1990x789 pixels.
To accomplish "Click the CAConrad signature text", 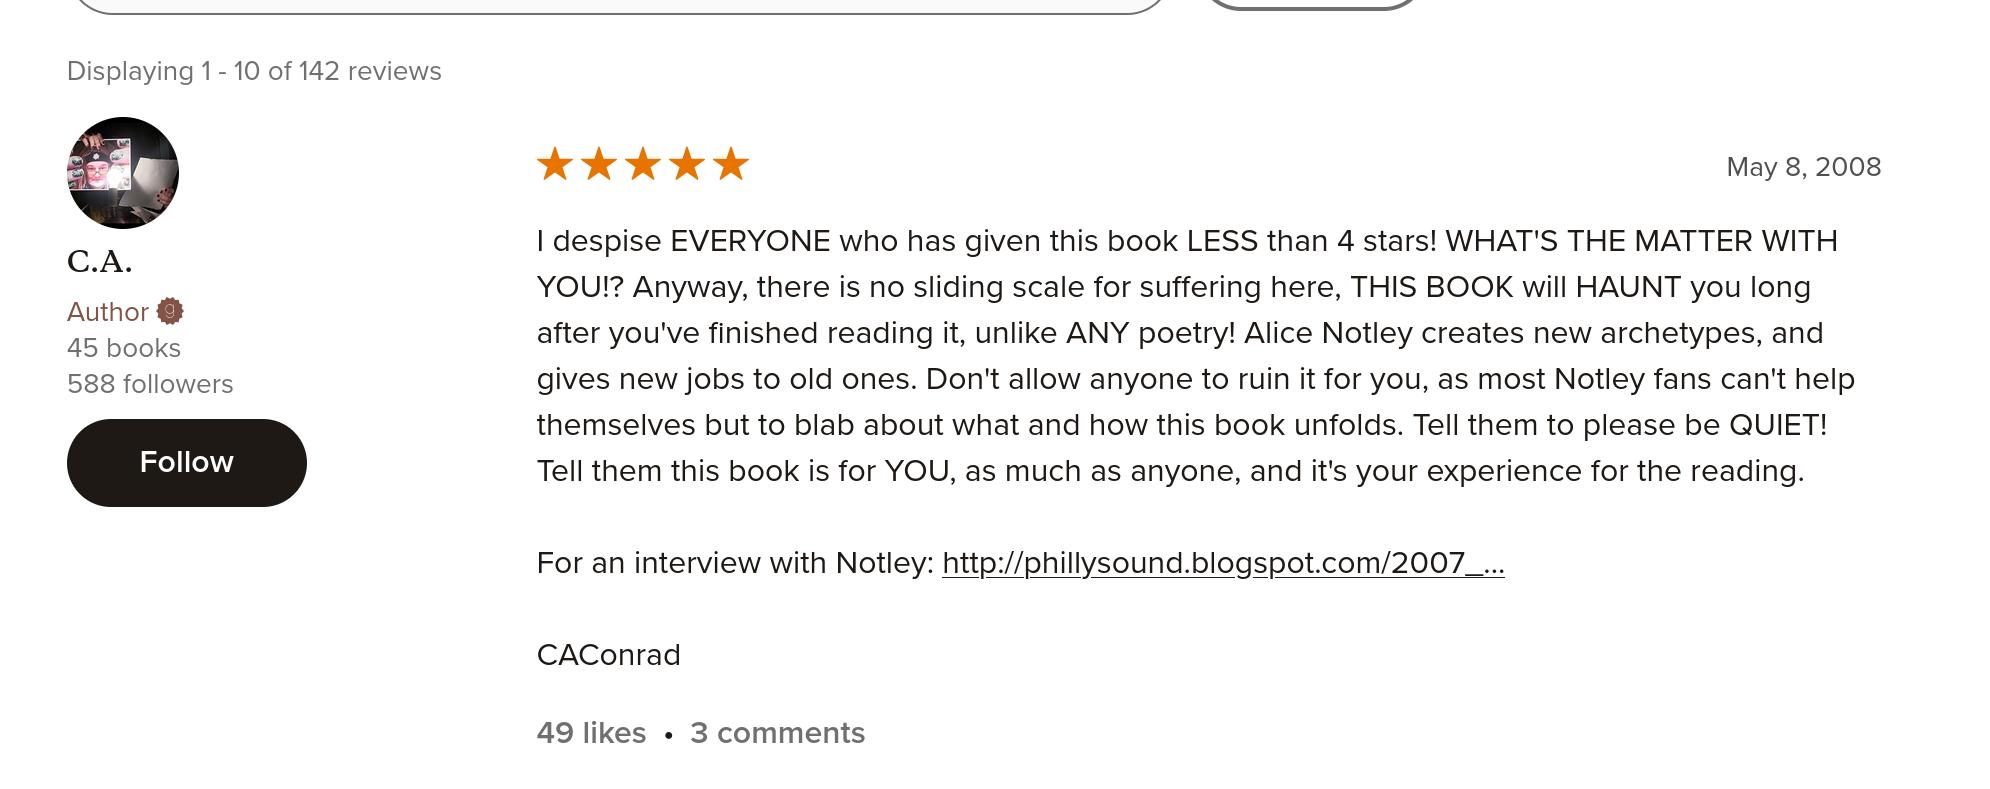I will (608, 655).
